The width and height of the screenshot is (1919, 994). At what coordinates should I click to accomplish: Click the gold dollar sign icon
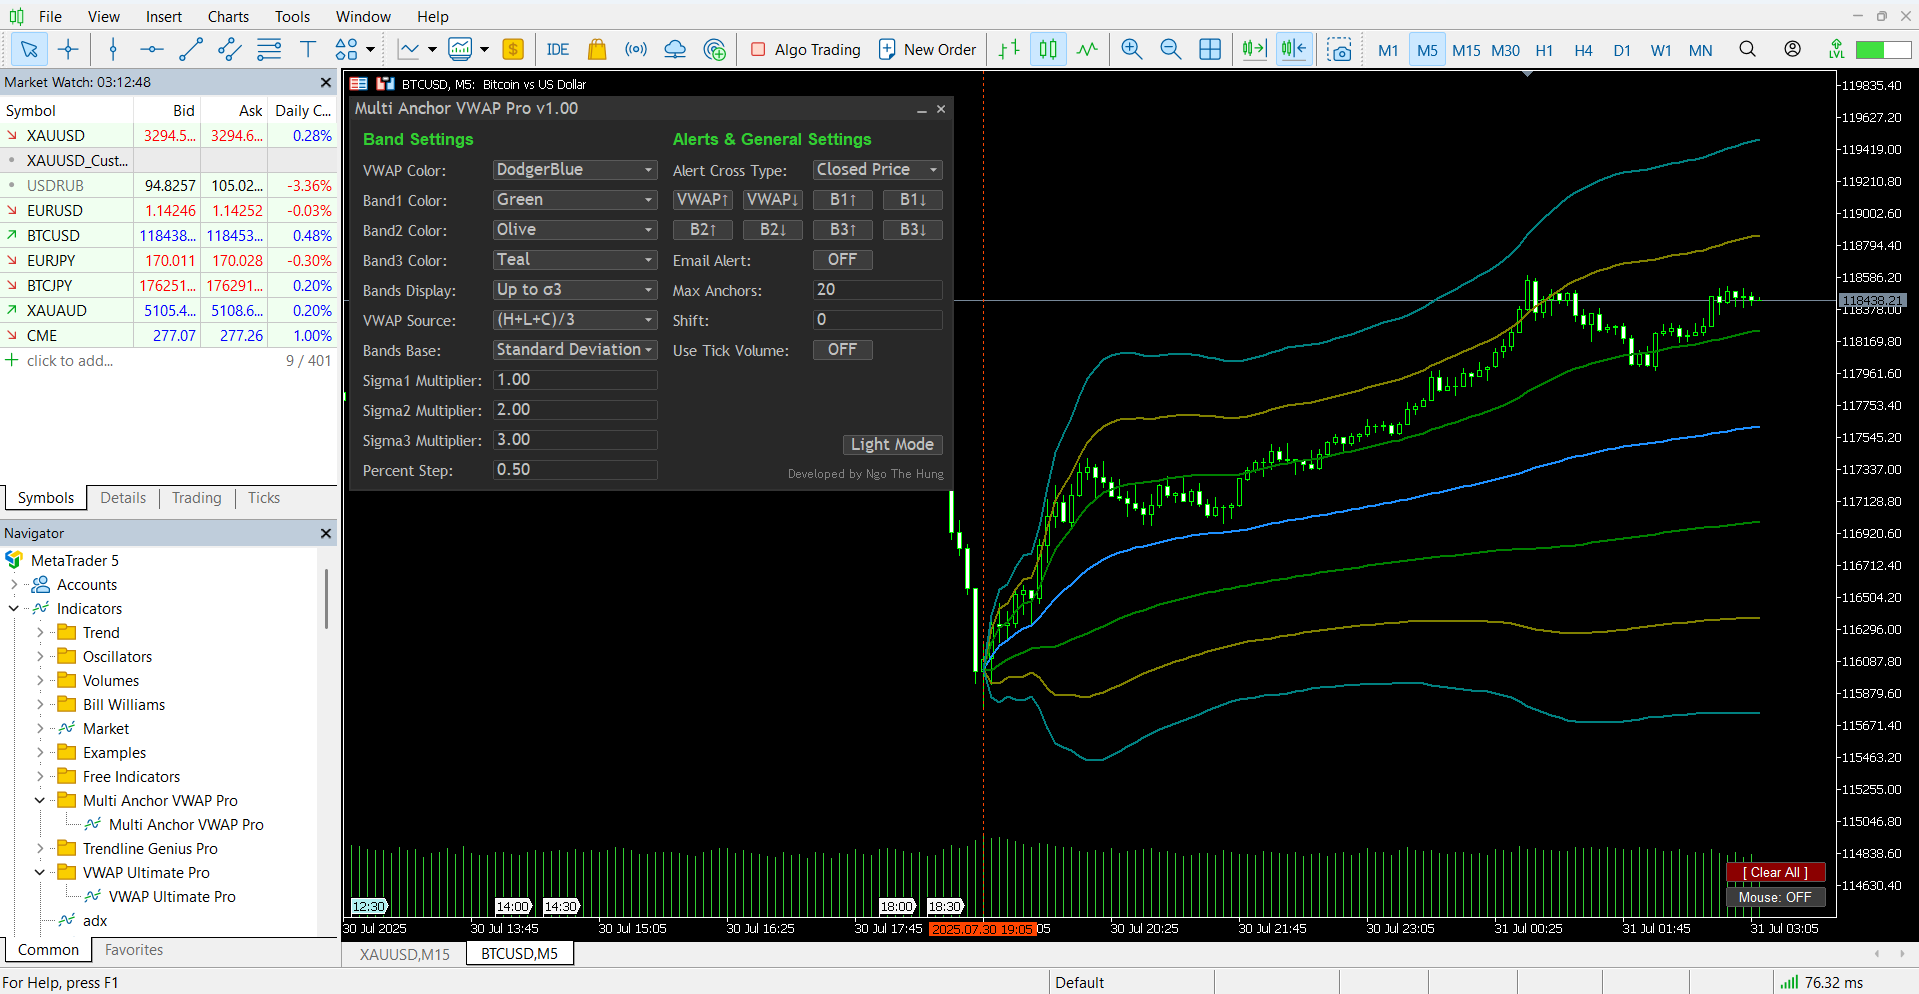pyautogui.click(x=513, y=49)
